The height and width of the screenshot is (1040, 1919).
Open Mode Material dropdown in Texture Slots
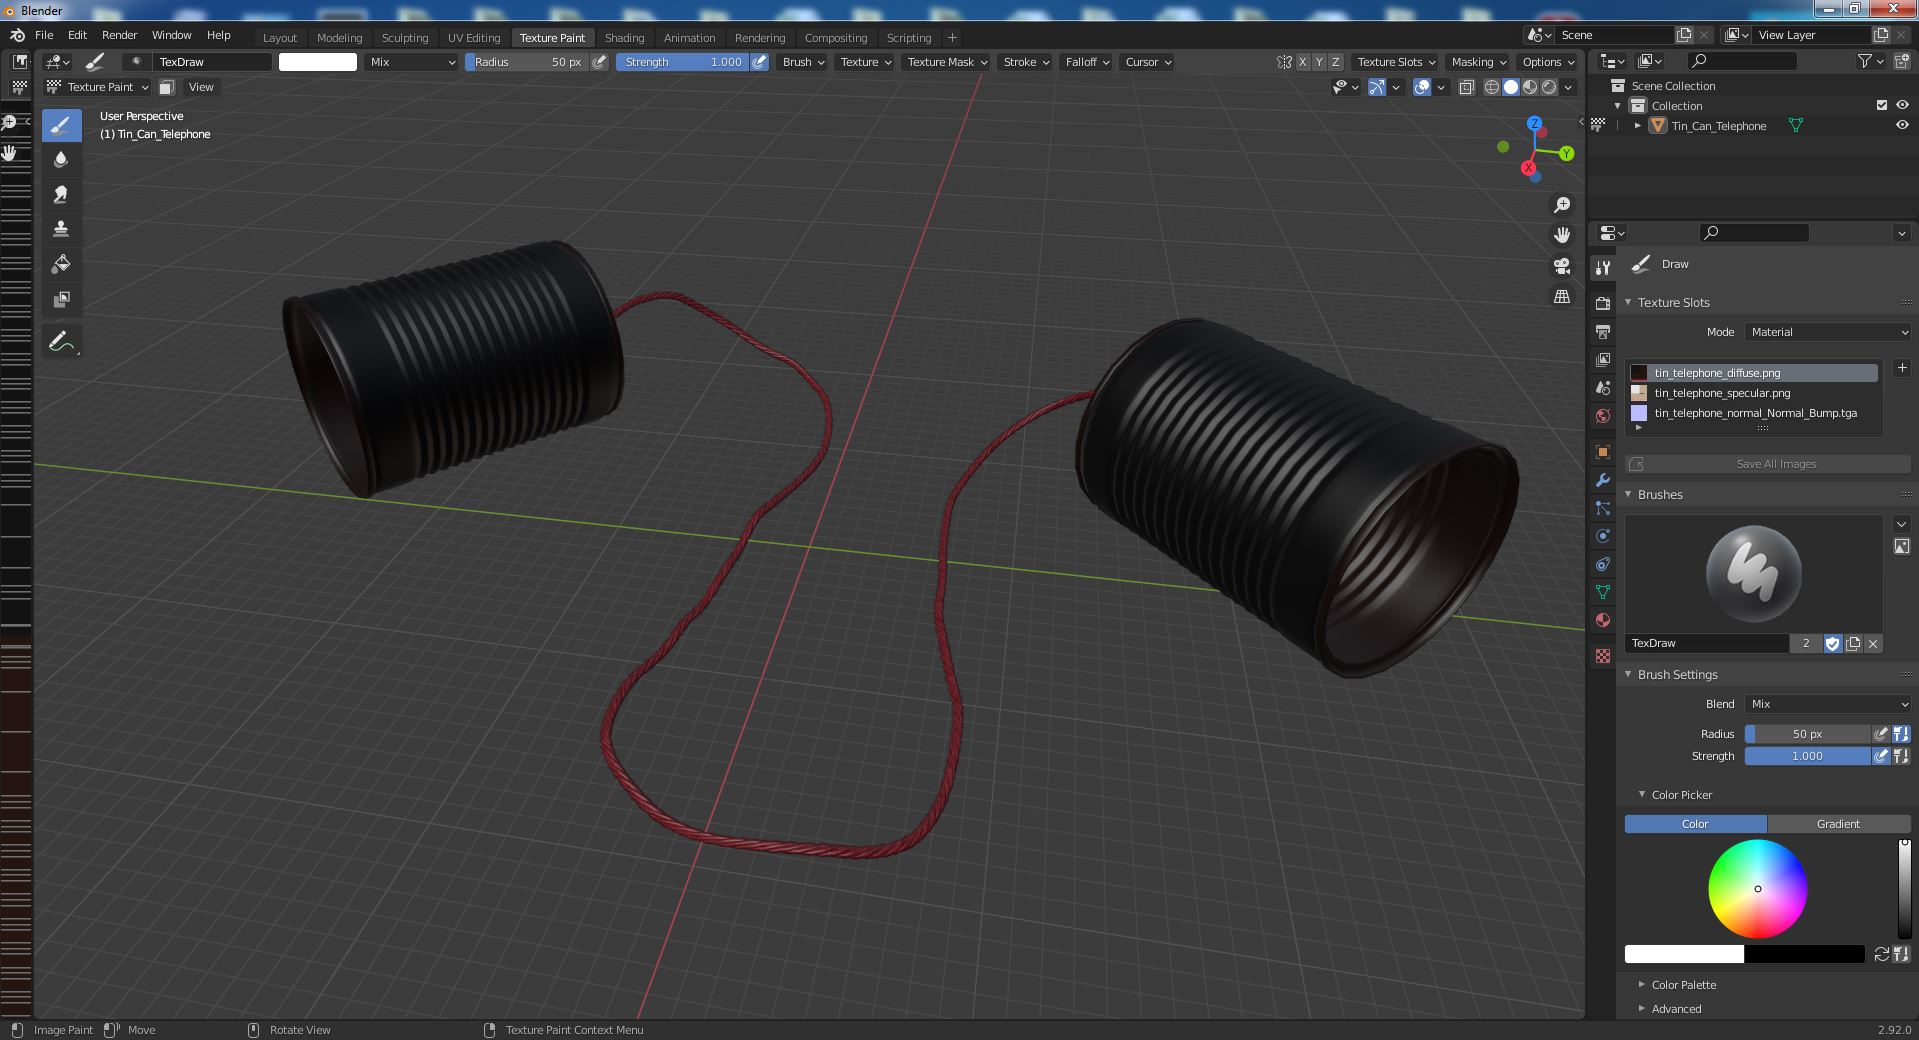coord(1828,332)
